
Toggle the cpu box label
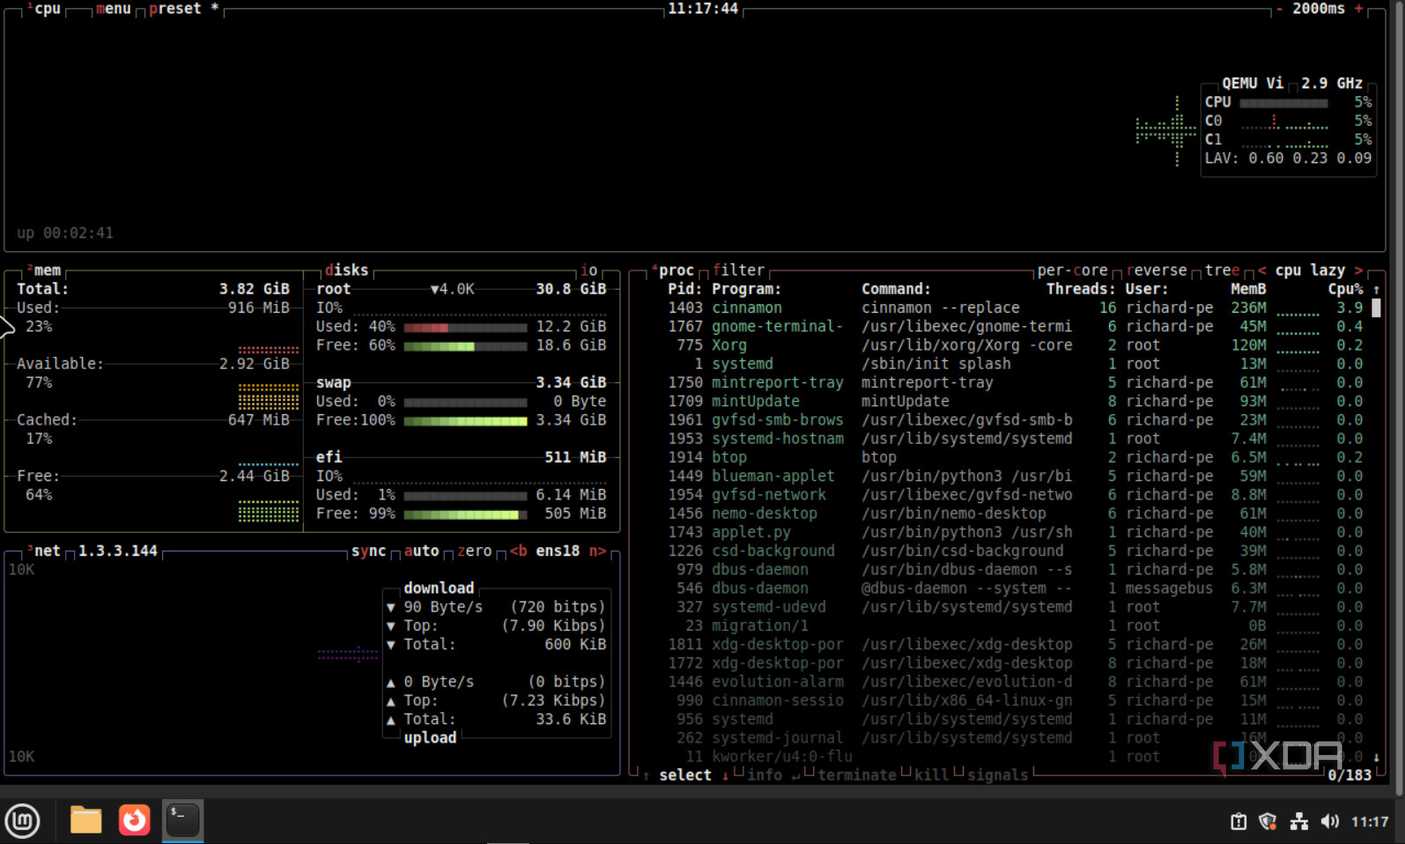coord(44,8)
